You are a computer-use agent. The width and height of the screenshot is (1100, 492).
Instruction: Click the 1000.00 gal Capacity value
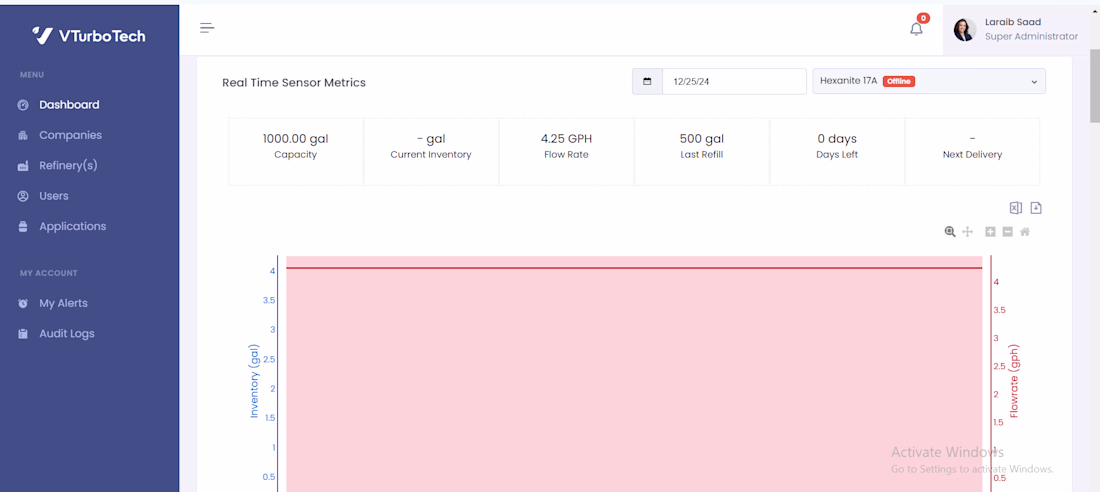pyautogui.click(x=295, y=139)
